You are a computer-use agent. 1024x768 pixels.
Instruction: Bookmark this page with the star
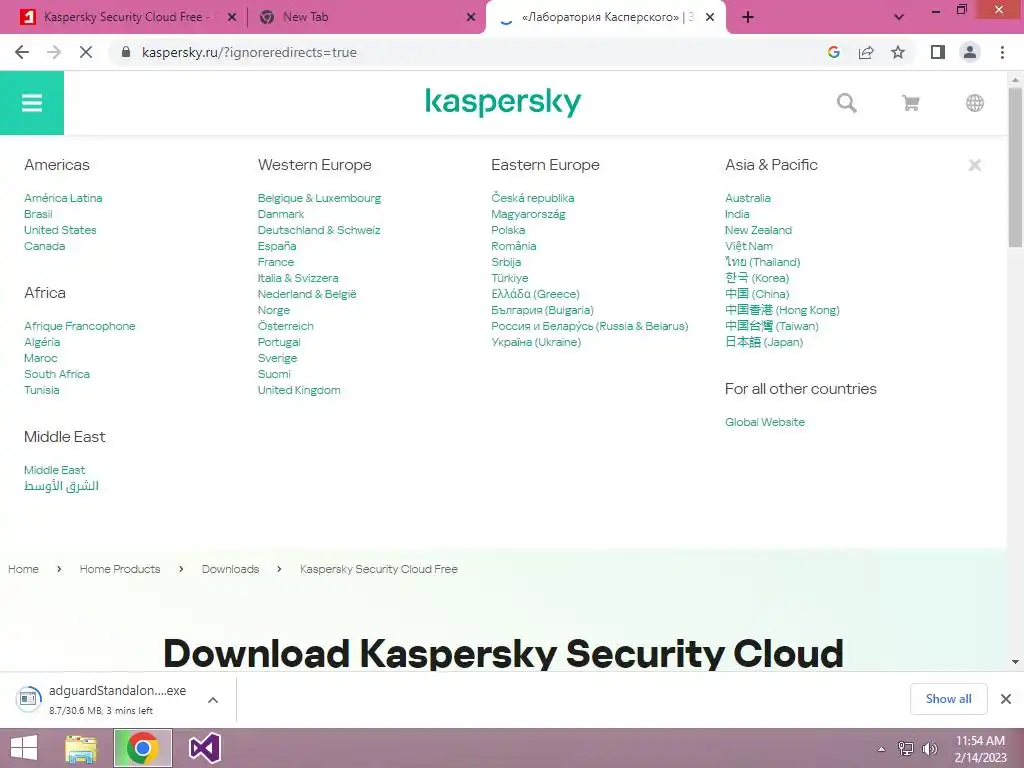[x=898, y=52]
